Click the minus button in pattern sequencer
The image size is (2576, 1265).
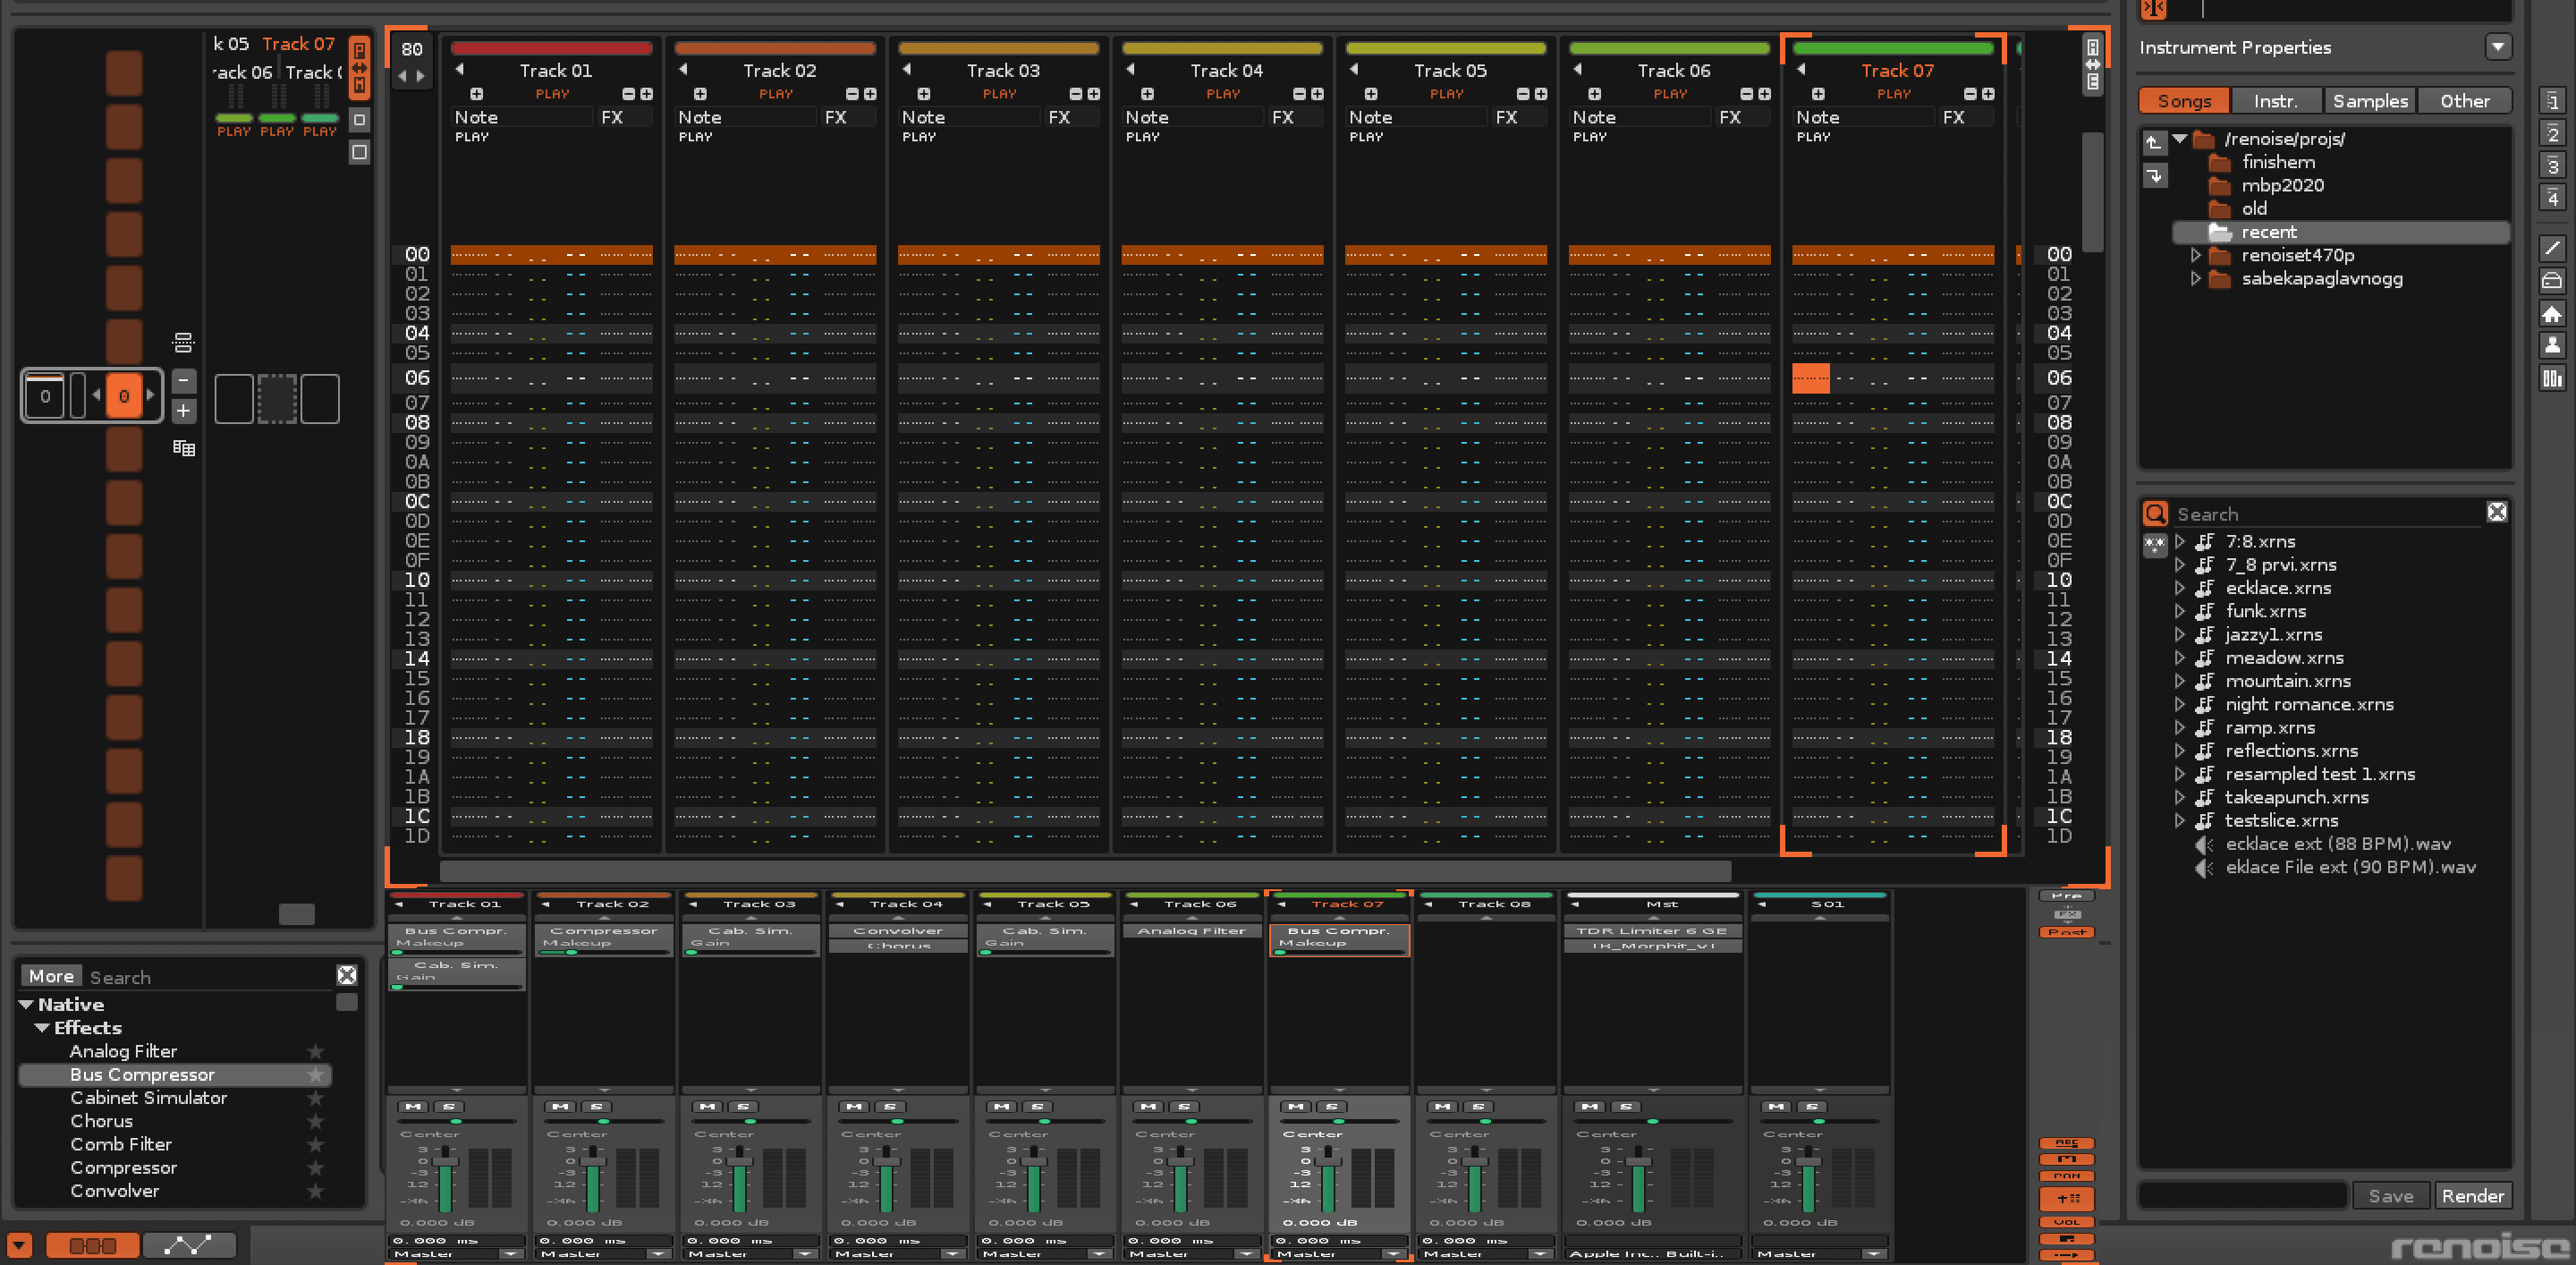click(x=183, y=380)
